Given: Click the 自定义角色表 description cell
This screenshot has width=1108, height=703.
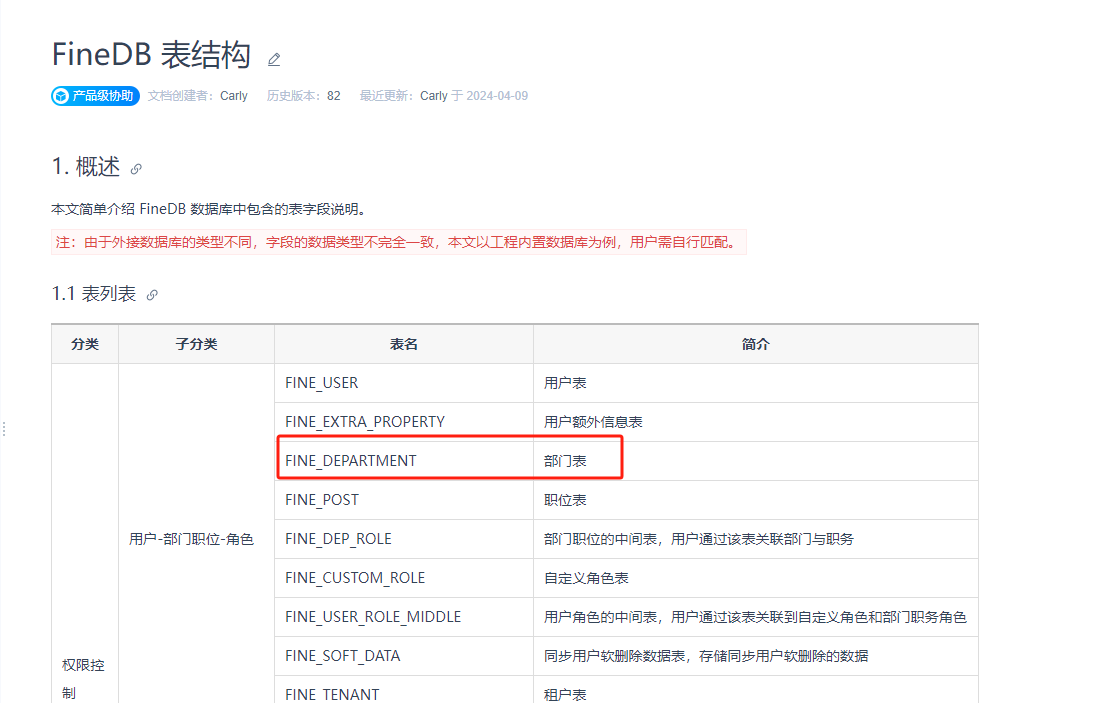Looking at the screenshot, I should tap(755, 578).
